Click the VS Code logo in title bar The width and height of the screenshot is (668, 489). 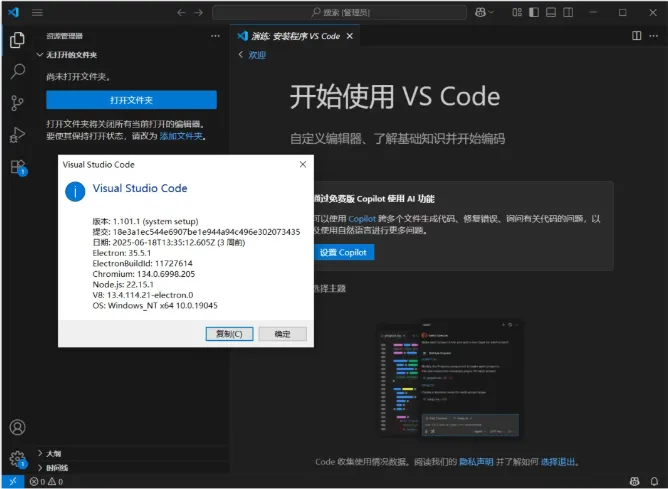pos(13,12)
